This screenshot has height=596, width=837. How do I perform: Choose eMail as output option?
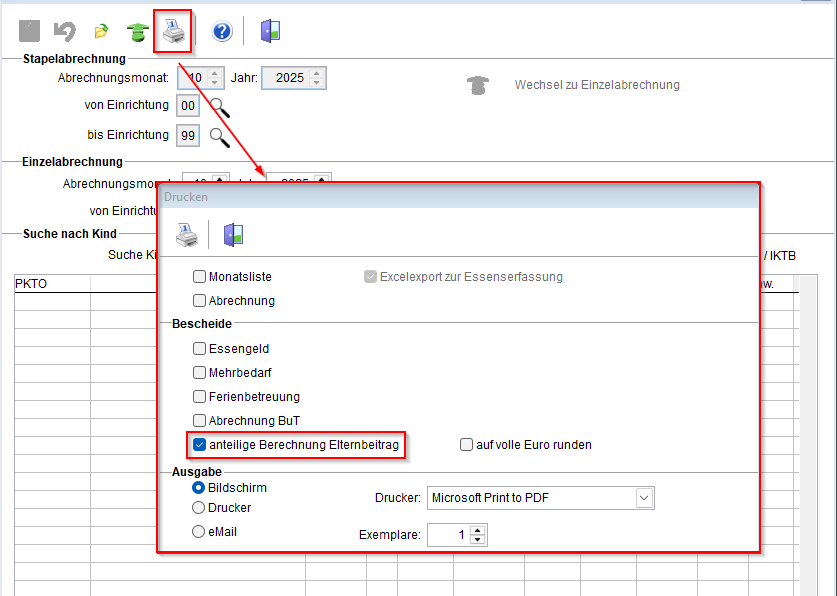(x=198, y=531)
